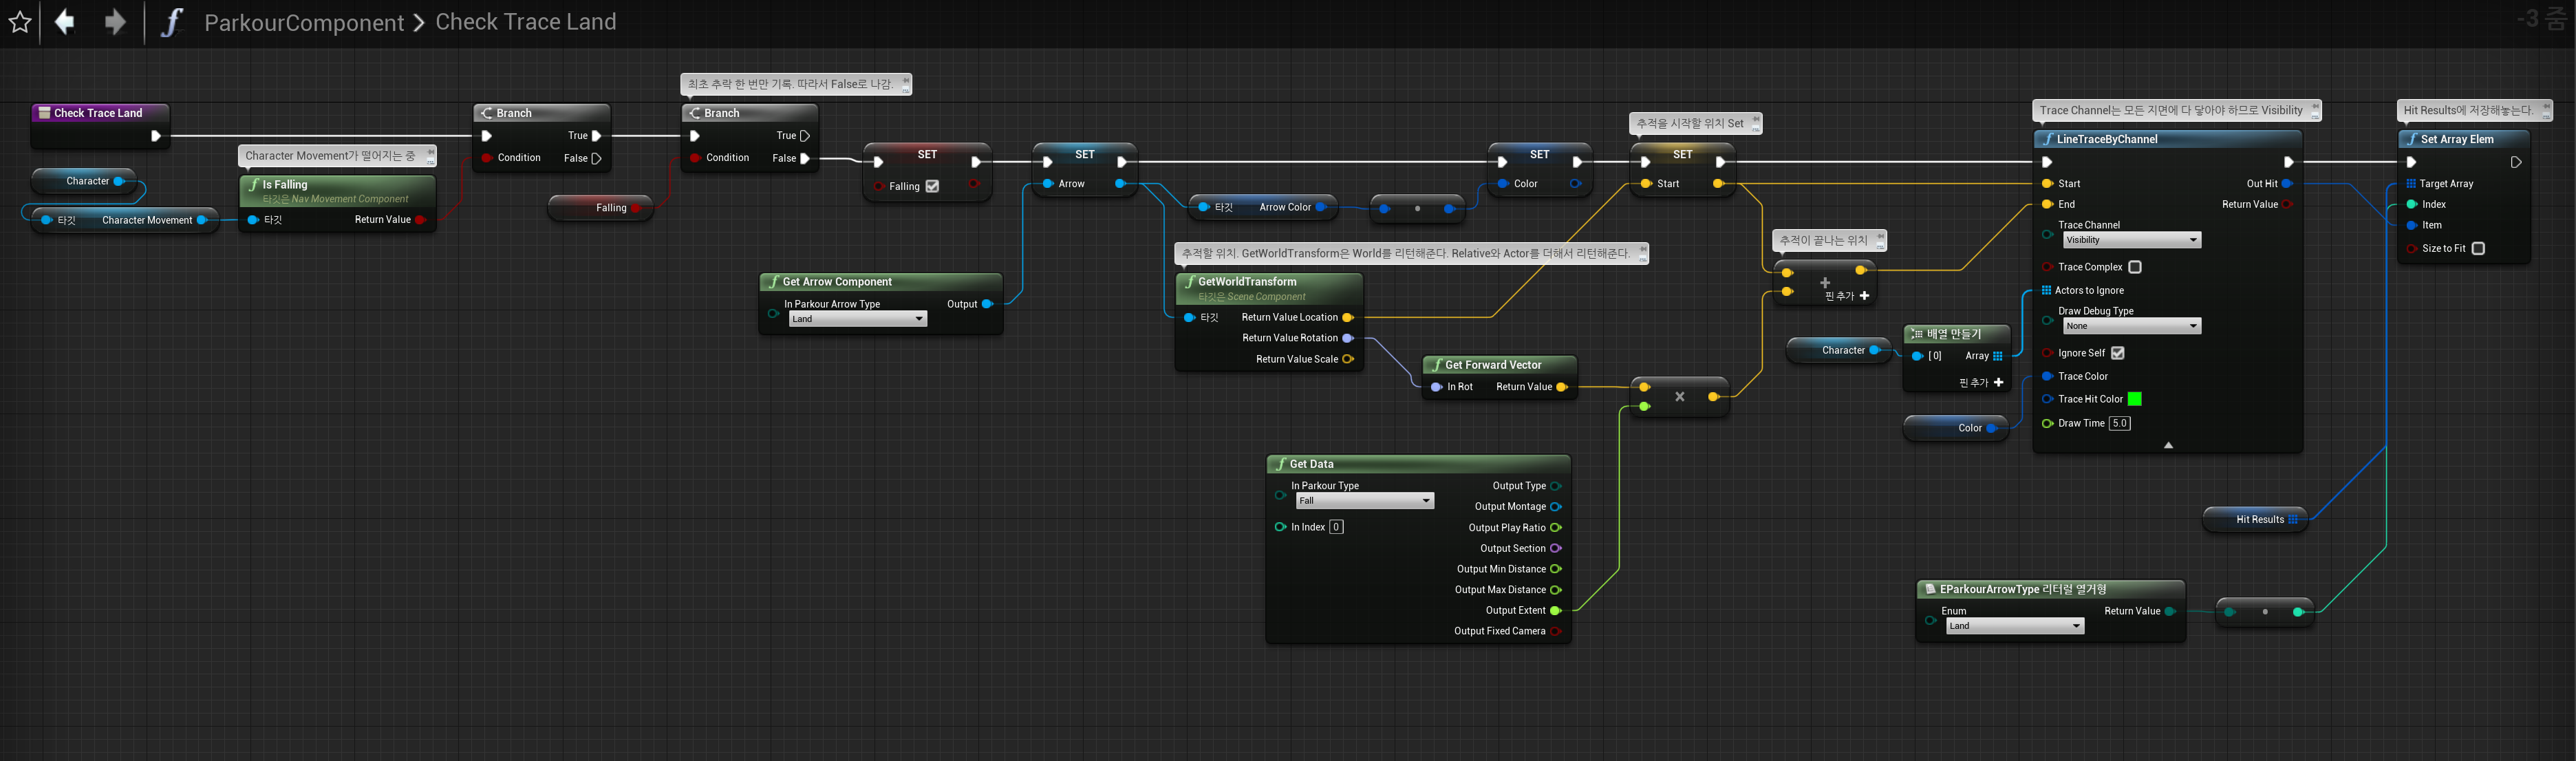Click Character Movement output pin
The width and height of the screenshot is (2576, 761).
point(202,220)
